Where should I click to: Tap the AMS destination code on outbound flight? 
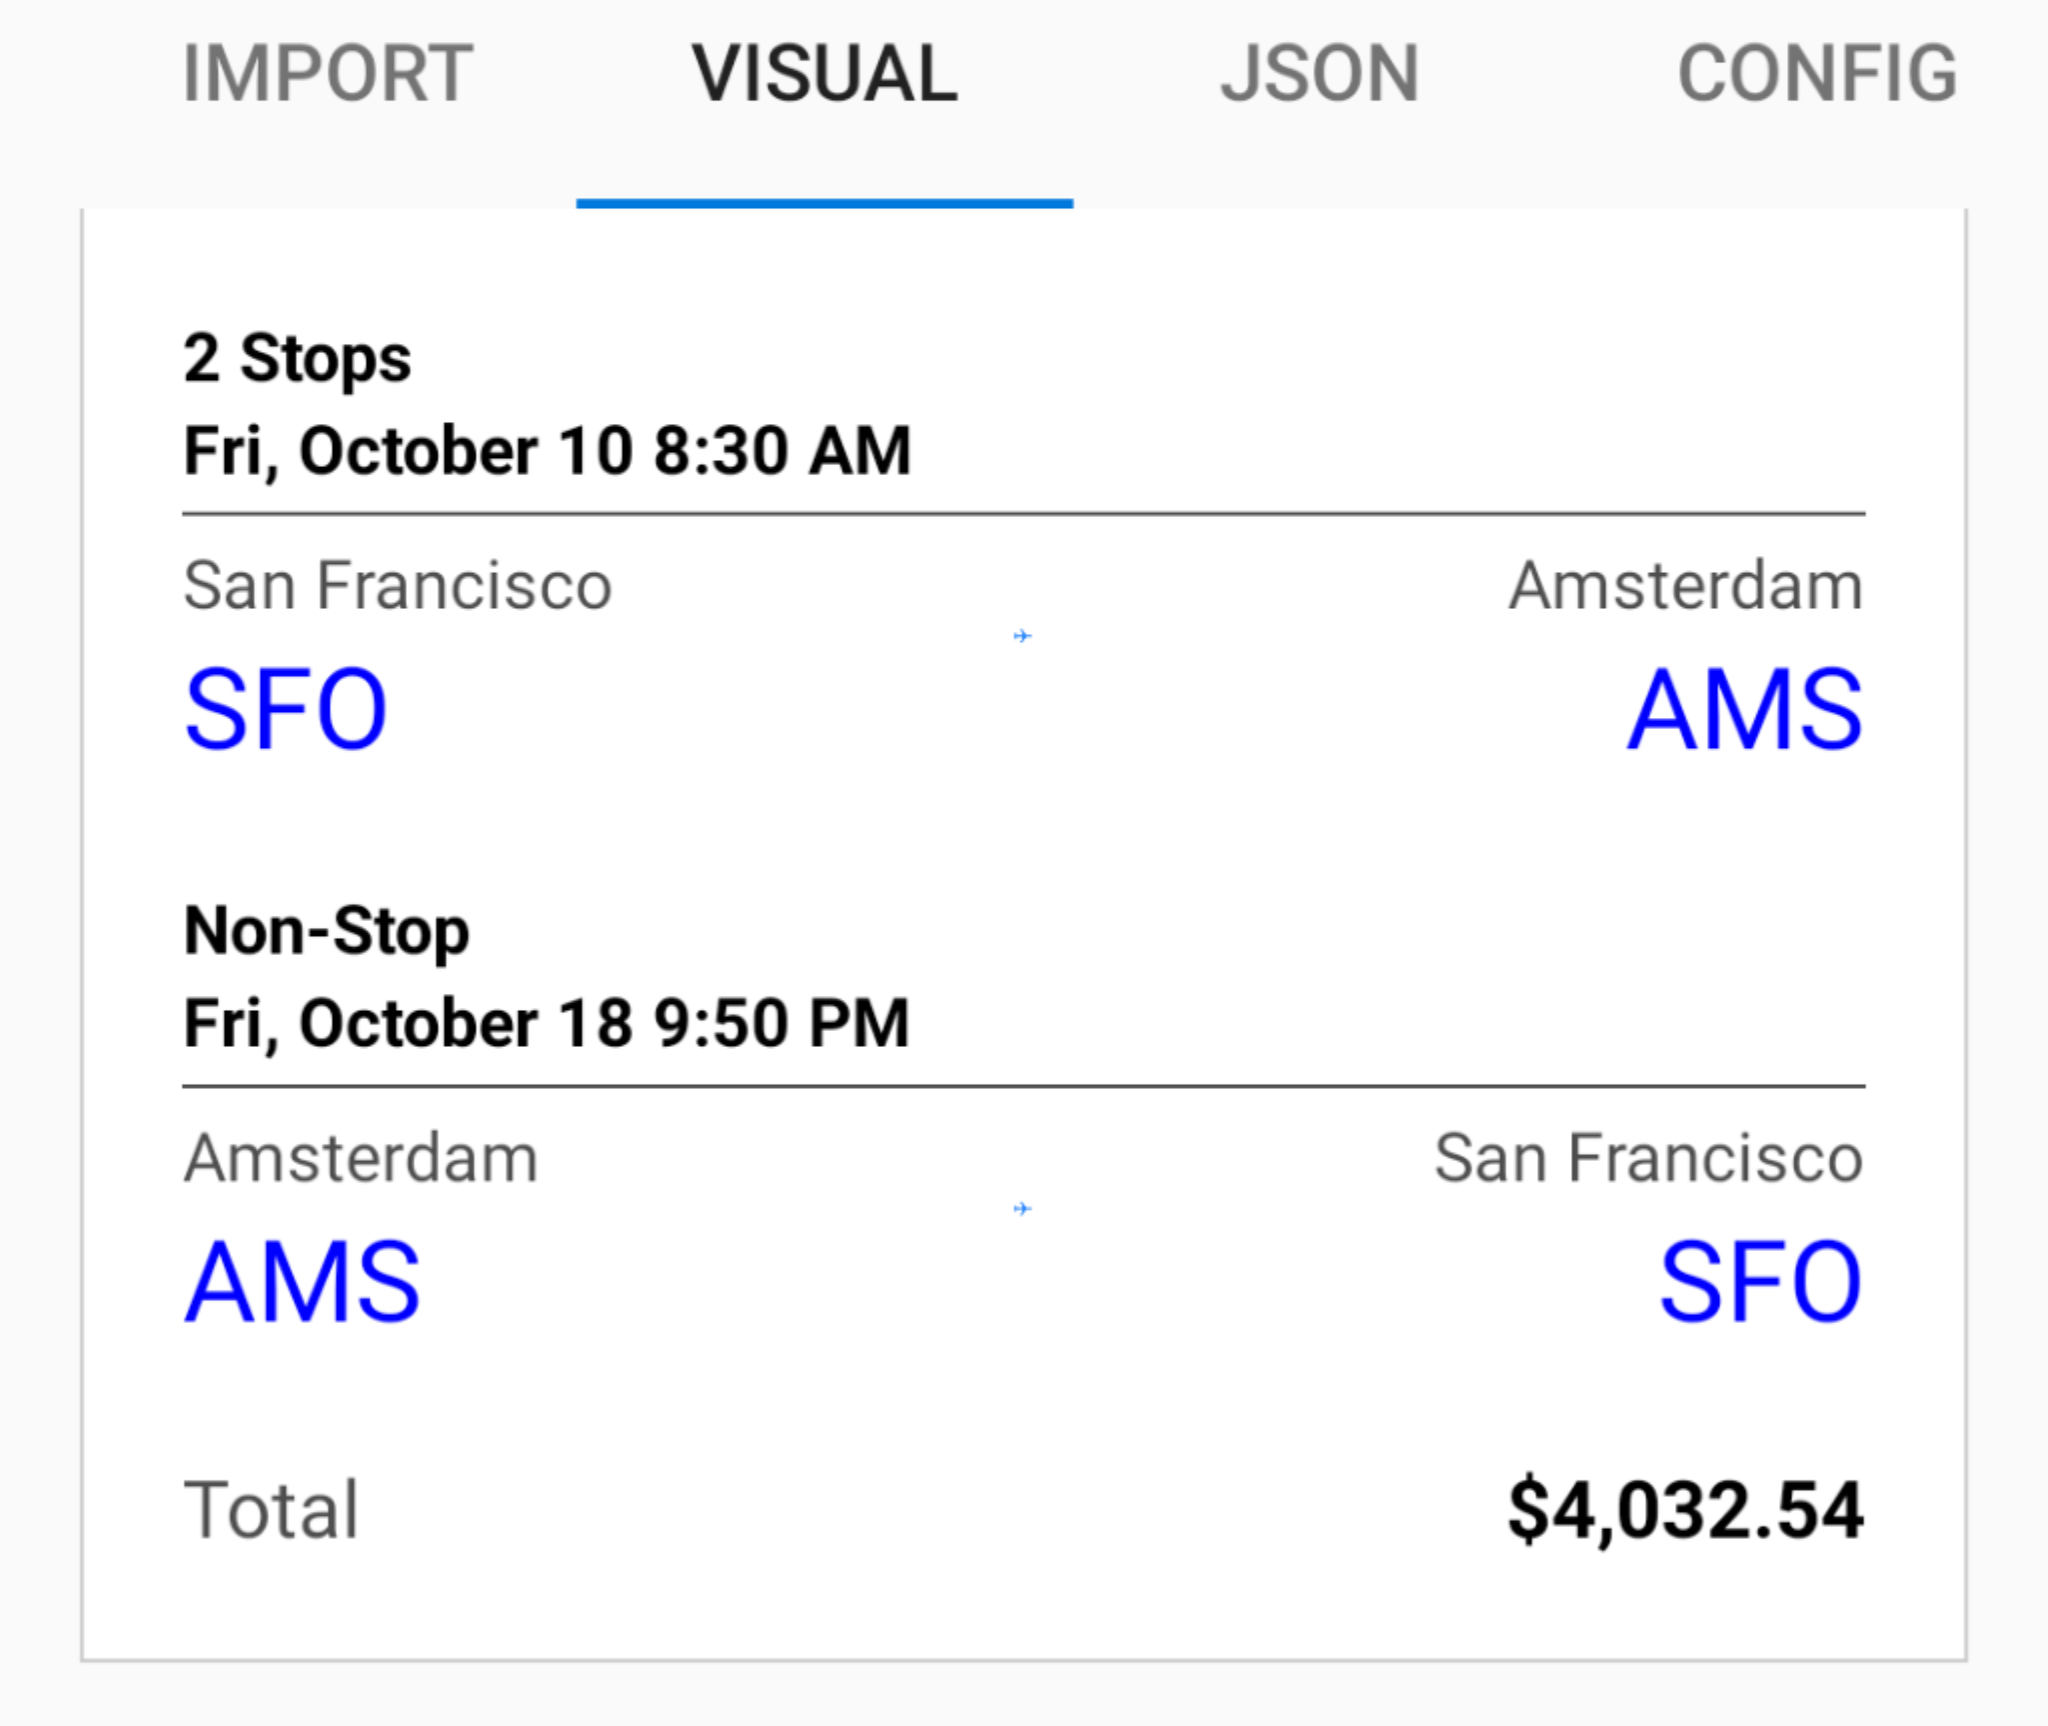pos(1744,709)
